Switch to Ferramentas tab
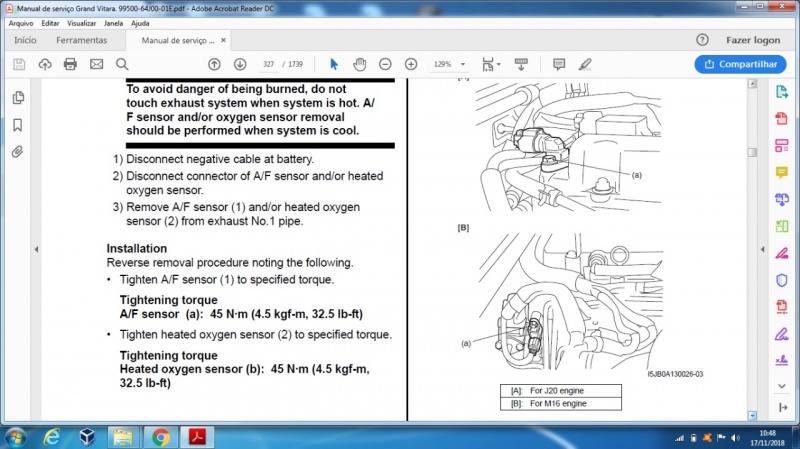 pos(82,40)
